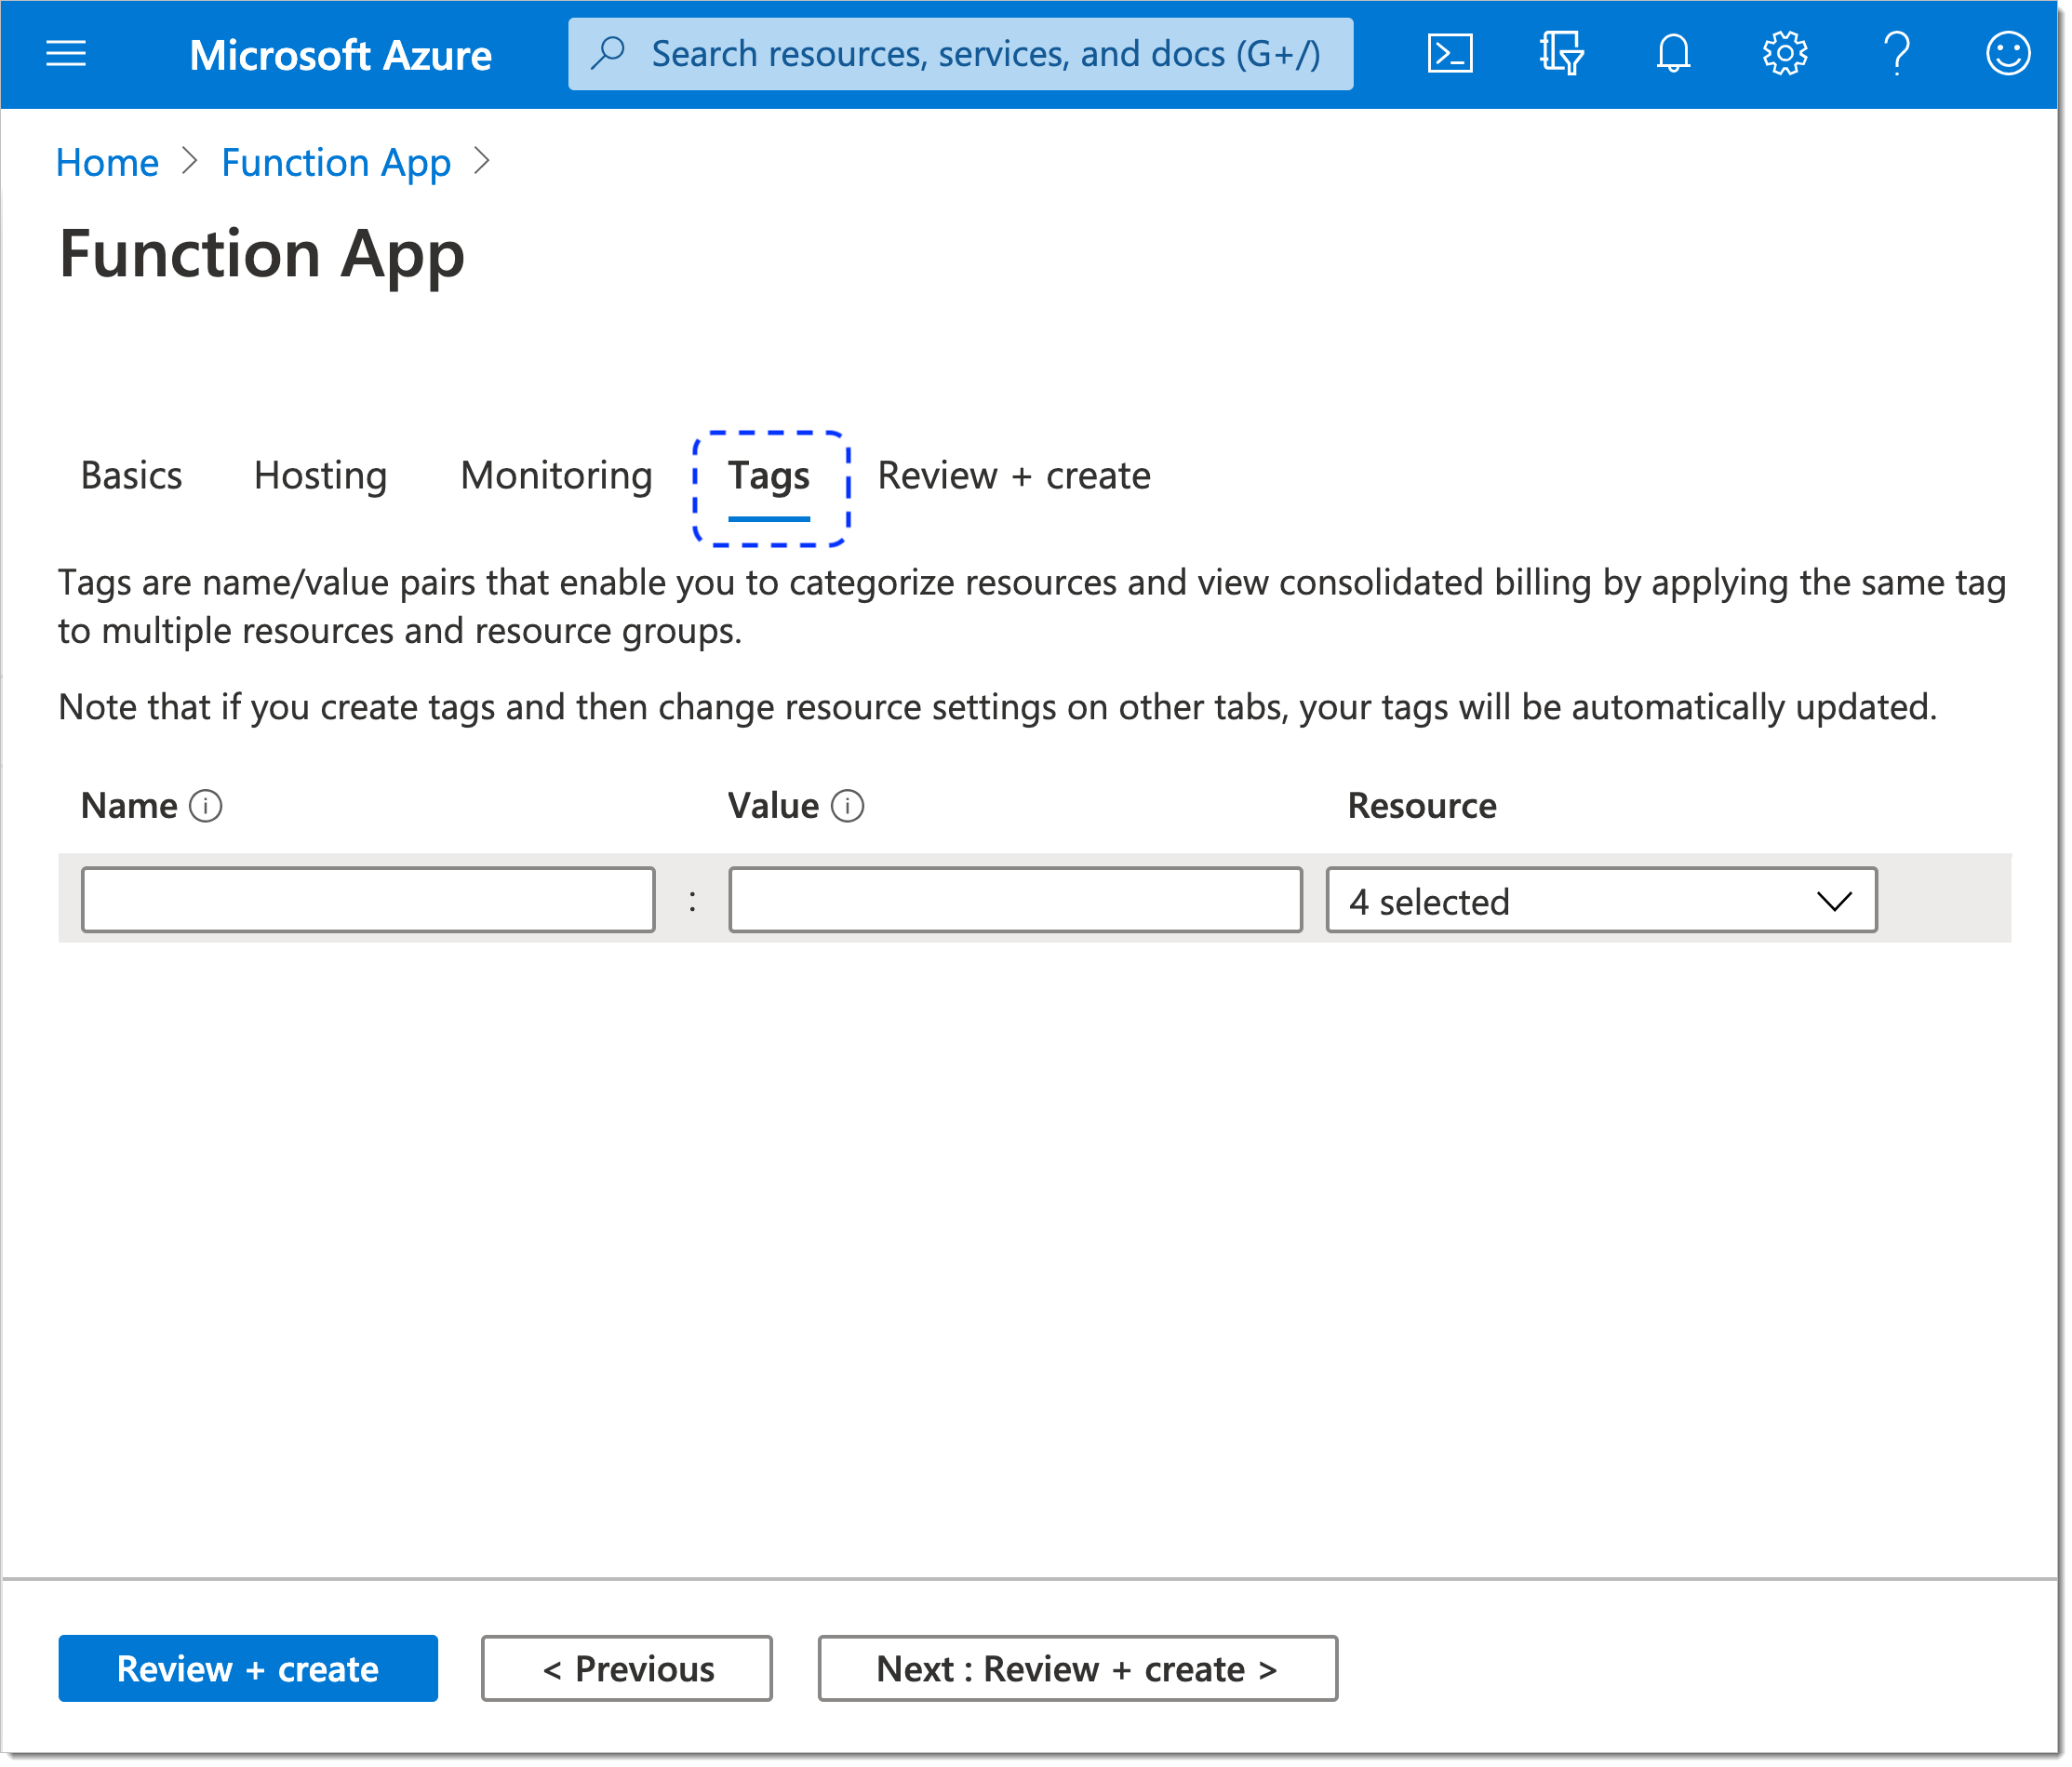Click the blue Review + create button
Image resolution: width=2072 pixels, height=1767 pixels.
tap(248, 1668)
